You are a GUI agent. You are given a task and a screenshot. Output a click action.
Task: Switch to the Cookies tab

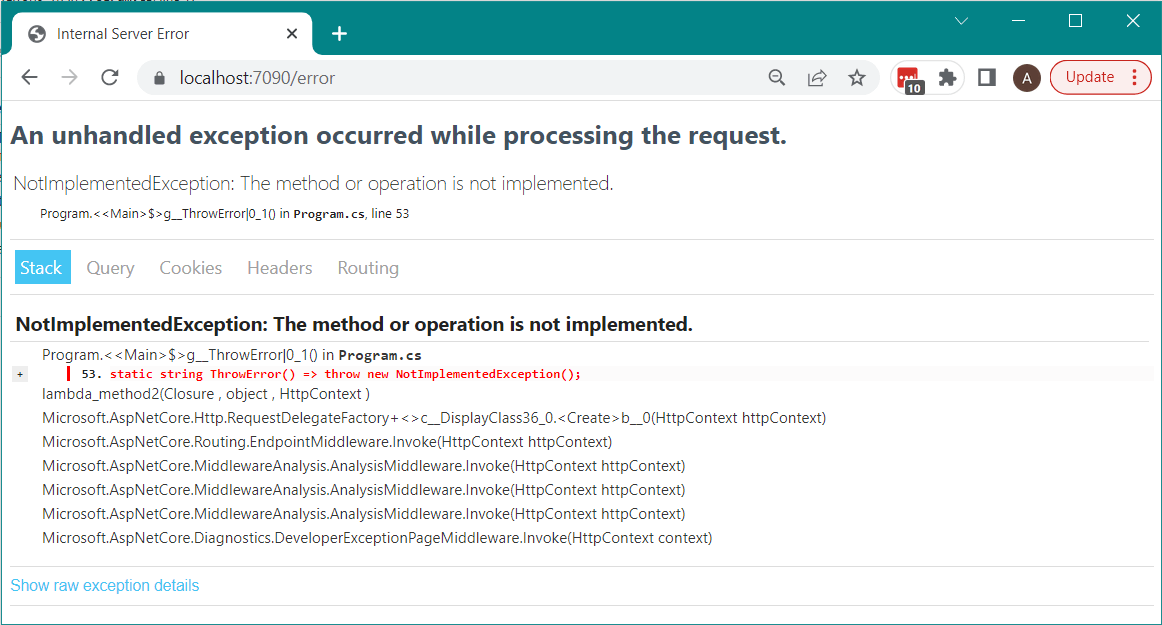[190, 268]
